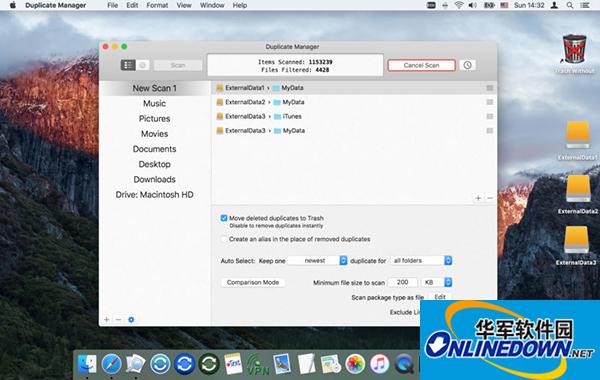Viewport: 600px width, 380px height.
Task: Open the View menu
Action: coord(184,5)
